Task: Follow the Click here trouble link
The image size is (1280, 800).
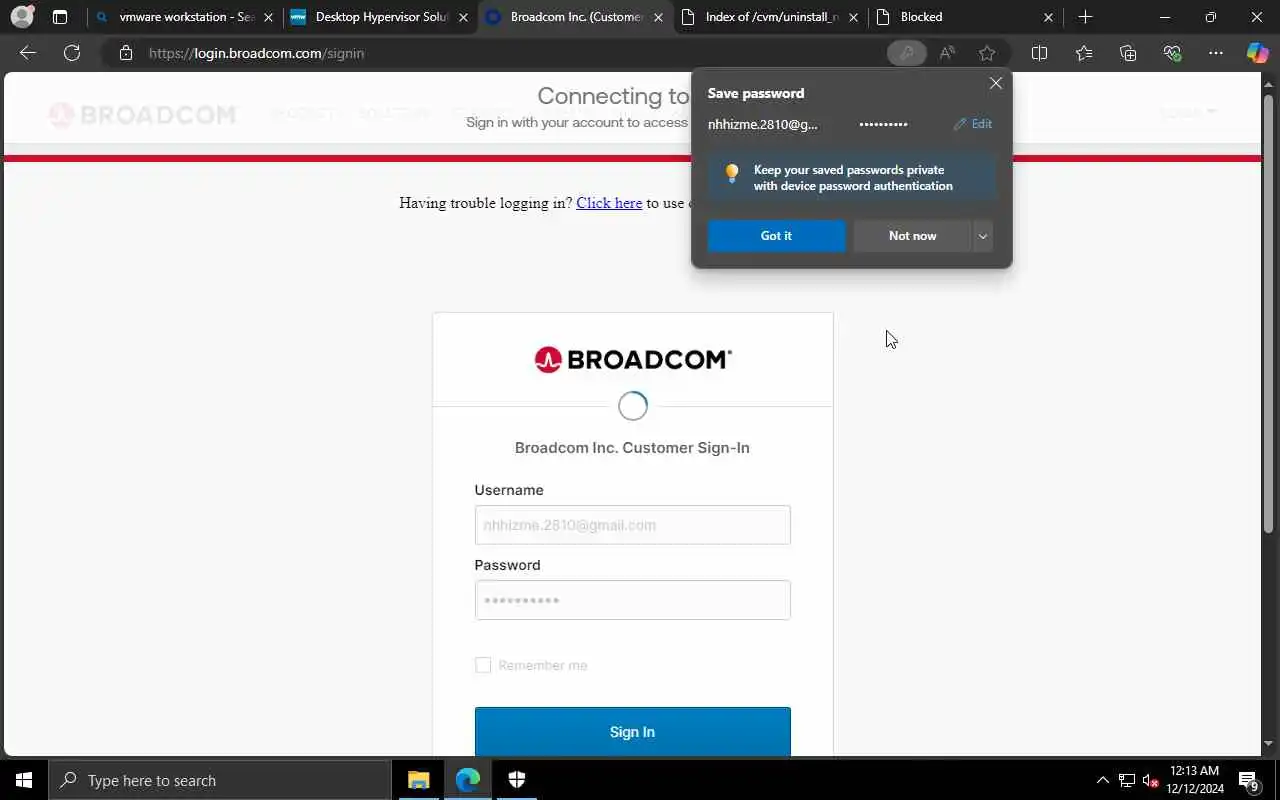Action: [609, 203]
